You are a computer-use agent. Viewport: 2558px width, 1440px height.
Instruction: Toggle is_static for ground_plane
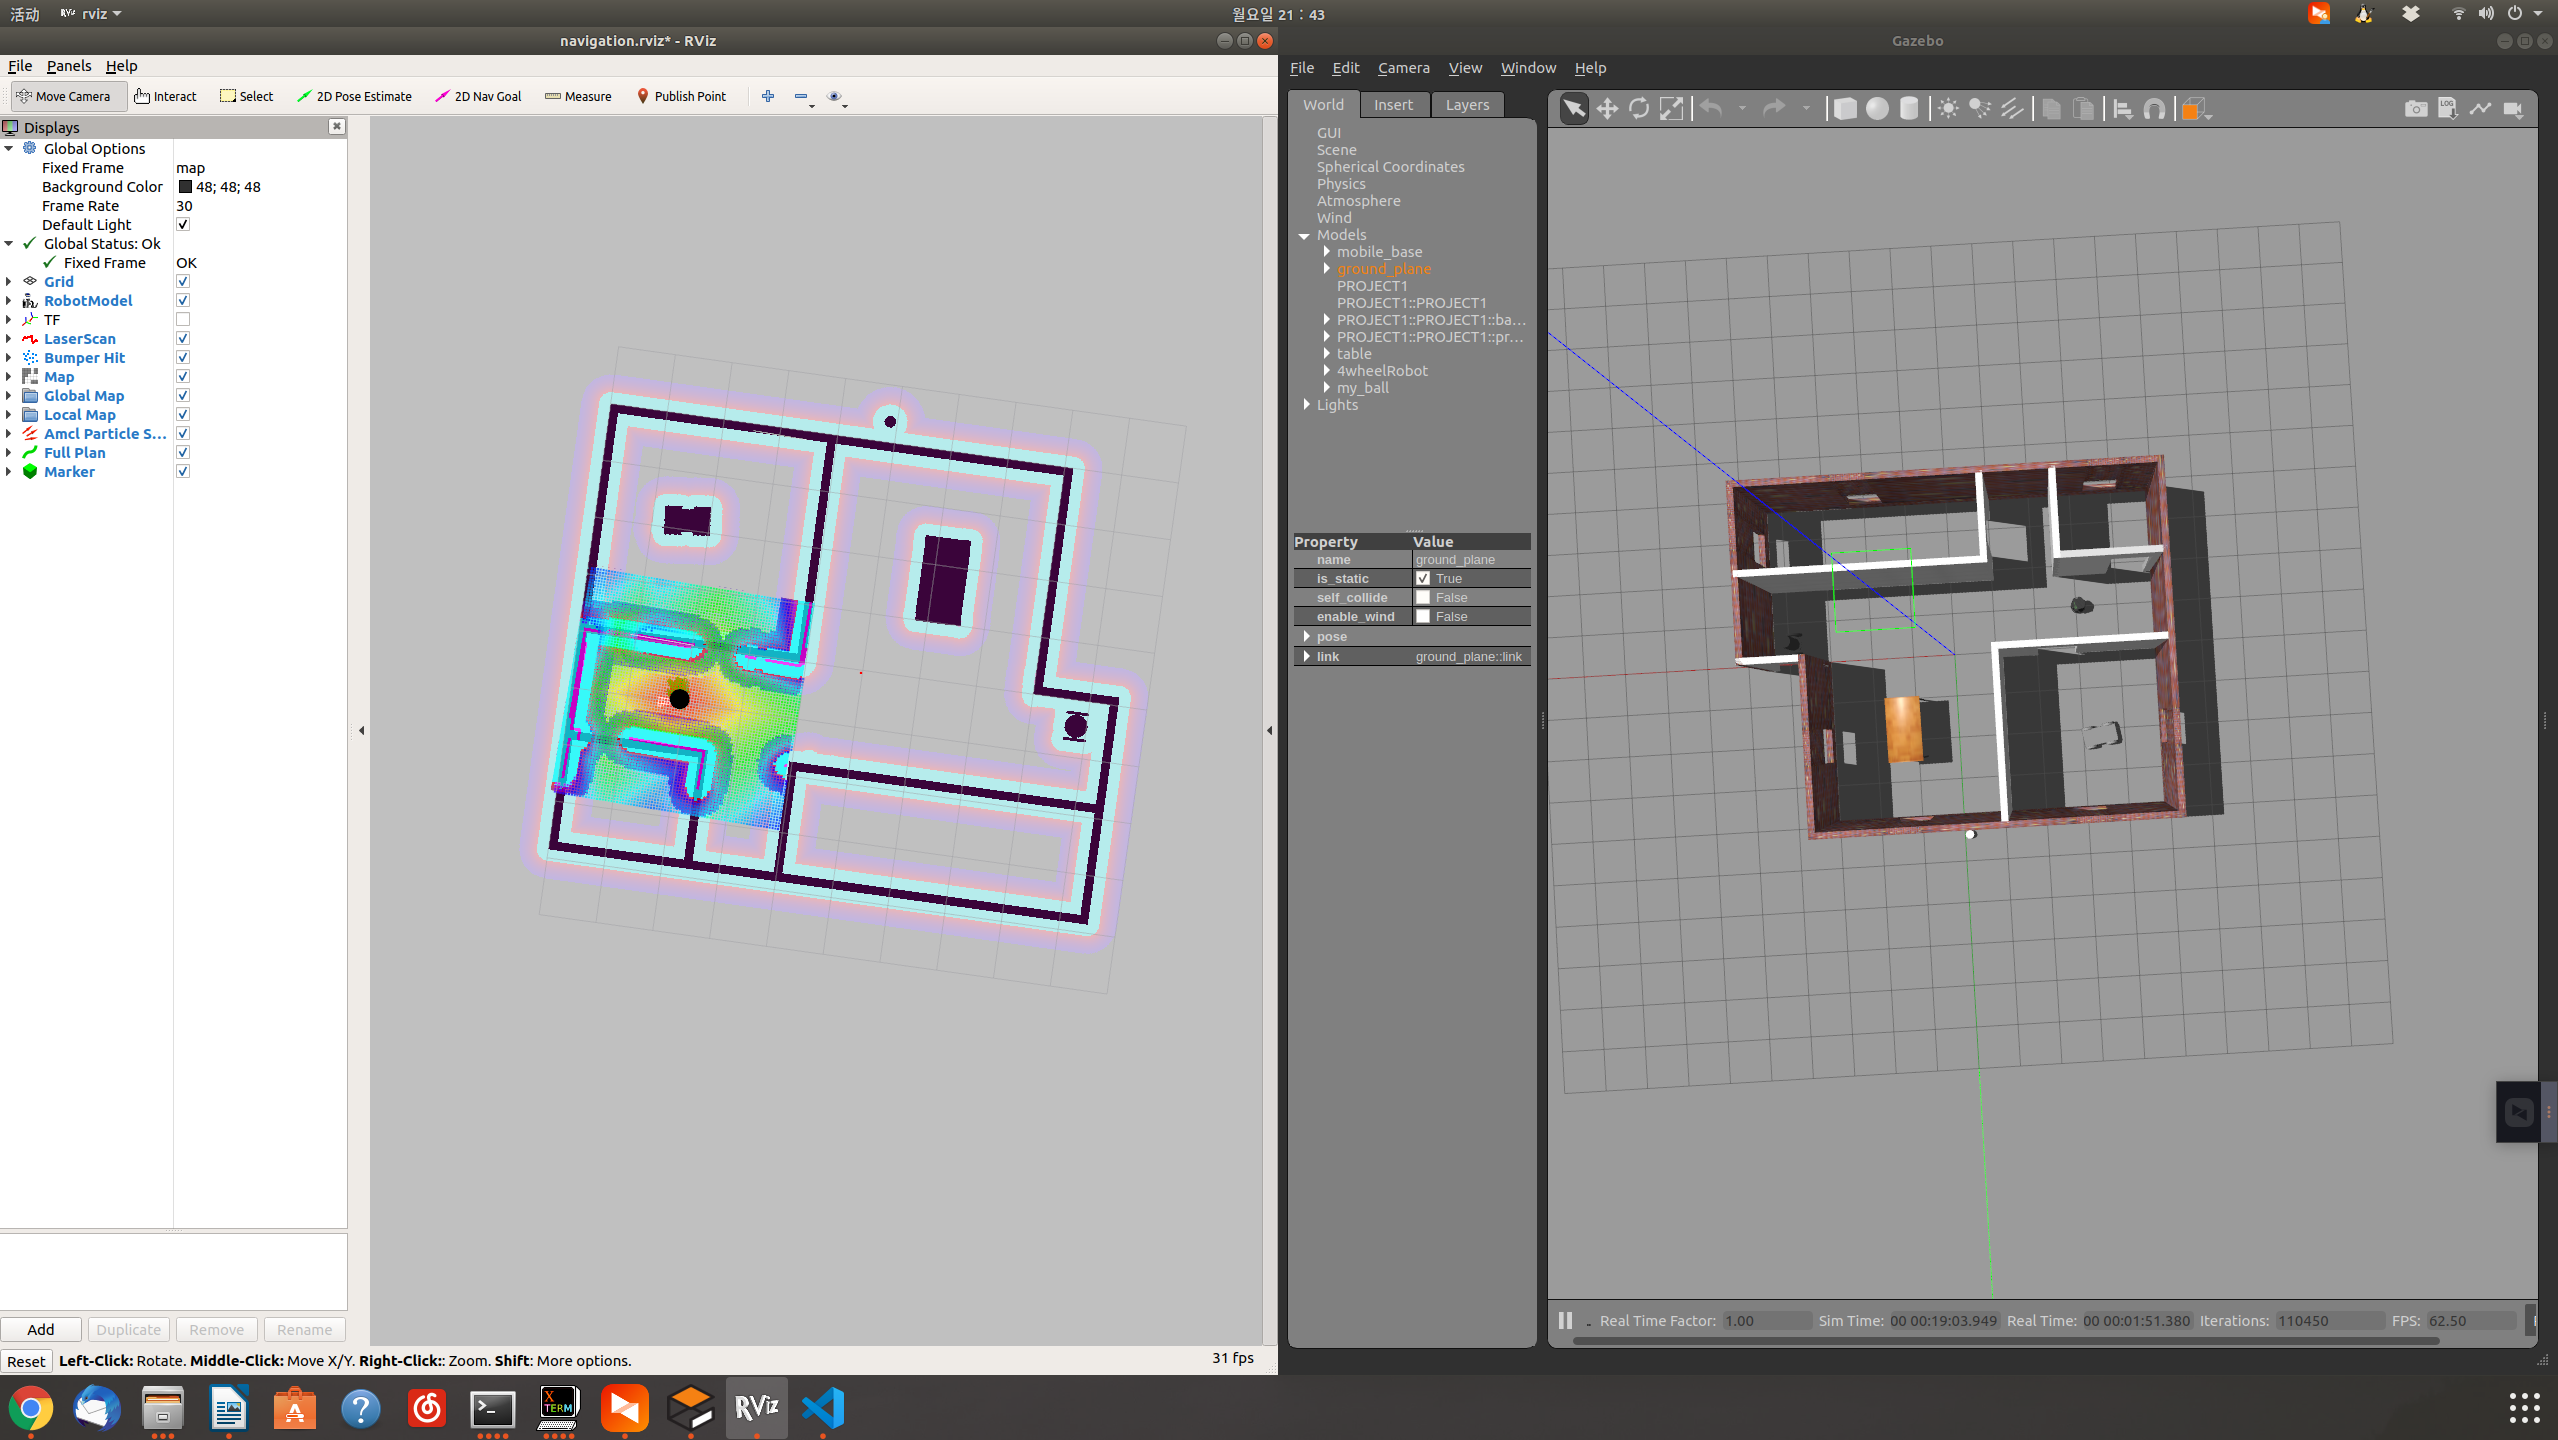[x=1424, y=578]
